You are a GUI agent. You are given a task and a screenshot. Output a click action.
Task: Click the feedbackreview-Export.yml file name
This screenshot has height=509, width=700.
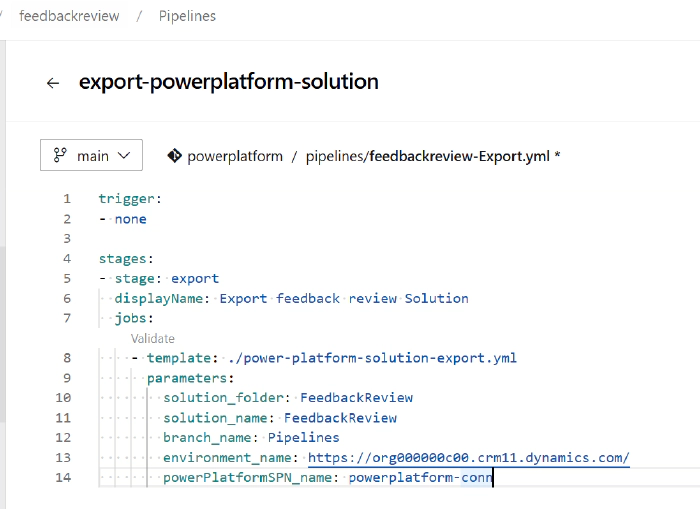tap(459, 156)
